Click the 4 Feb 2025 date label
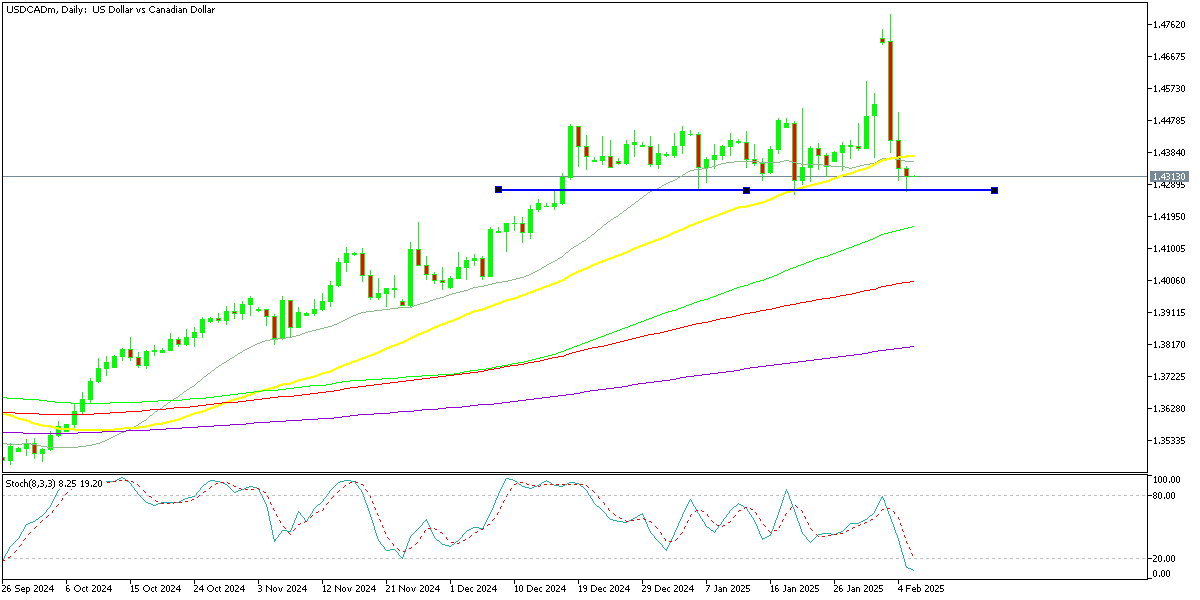Viewport: 1200px width, 600px height. 921,589
